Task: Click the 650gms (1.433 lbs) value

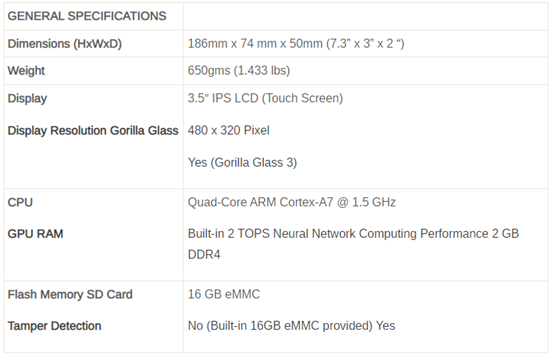Action: [239, 70]
